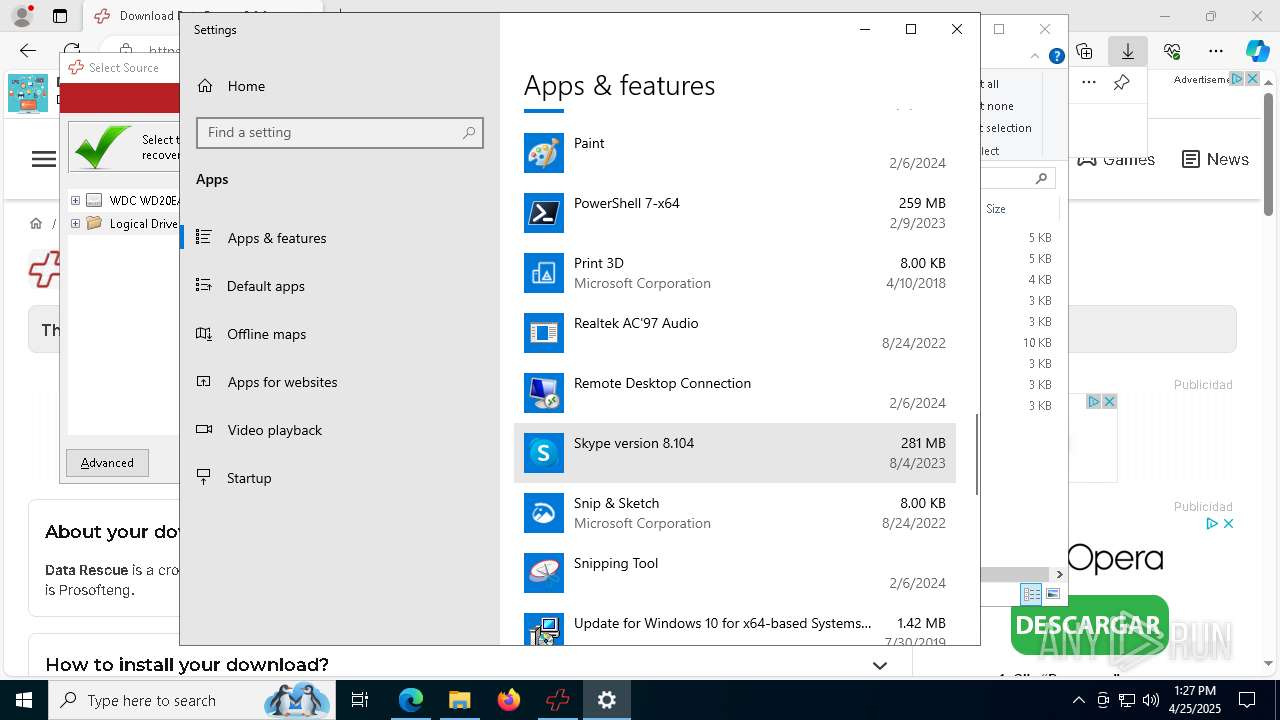Open Copilot icon in Edge
1280x720 pixels.
1257,51
